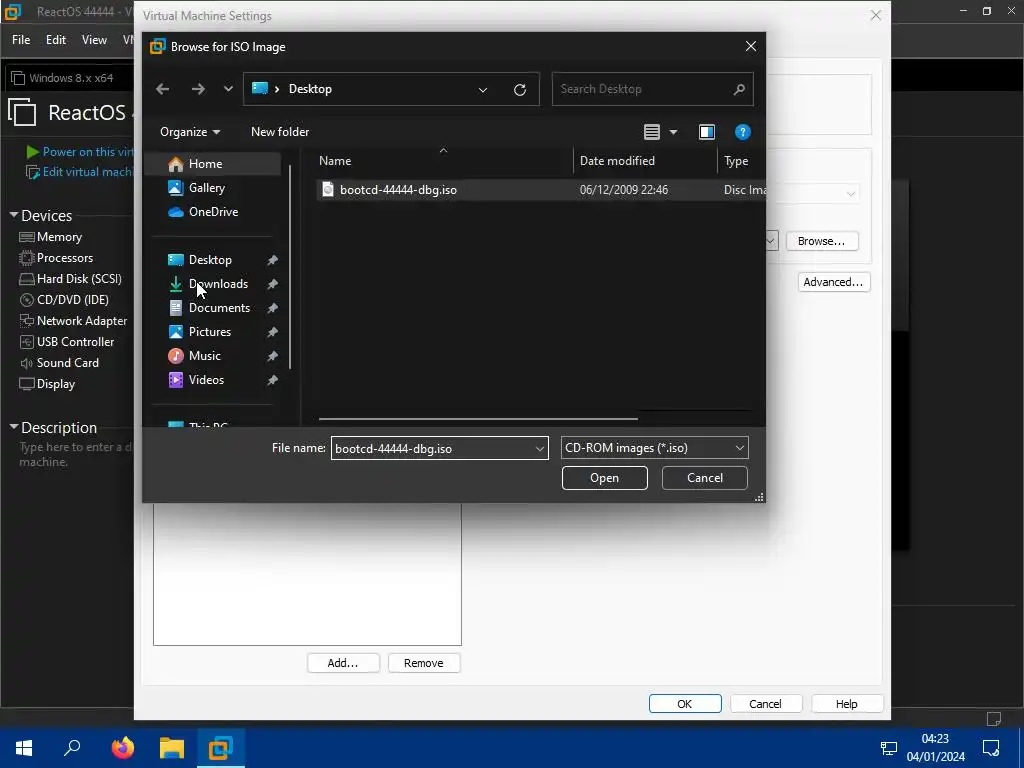This screenshot has height=768, width=1024.
Task: Click Remove in Virtual Machine Settings
Action: [x=424, y=663]
